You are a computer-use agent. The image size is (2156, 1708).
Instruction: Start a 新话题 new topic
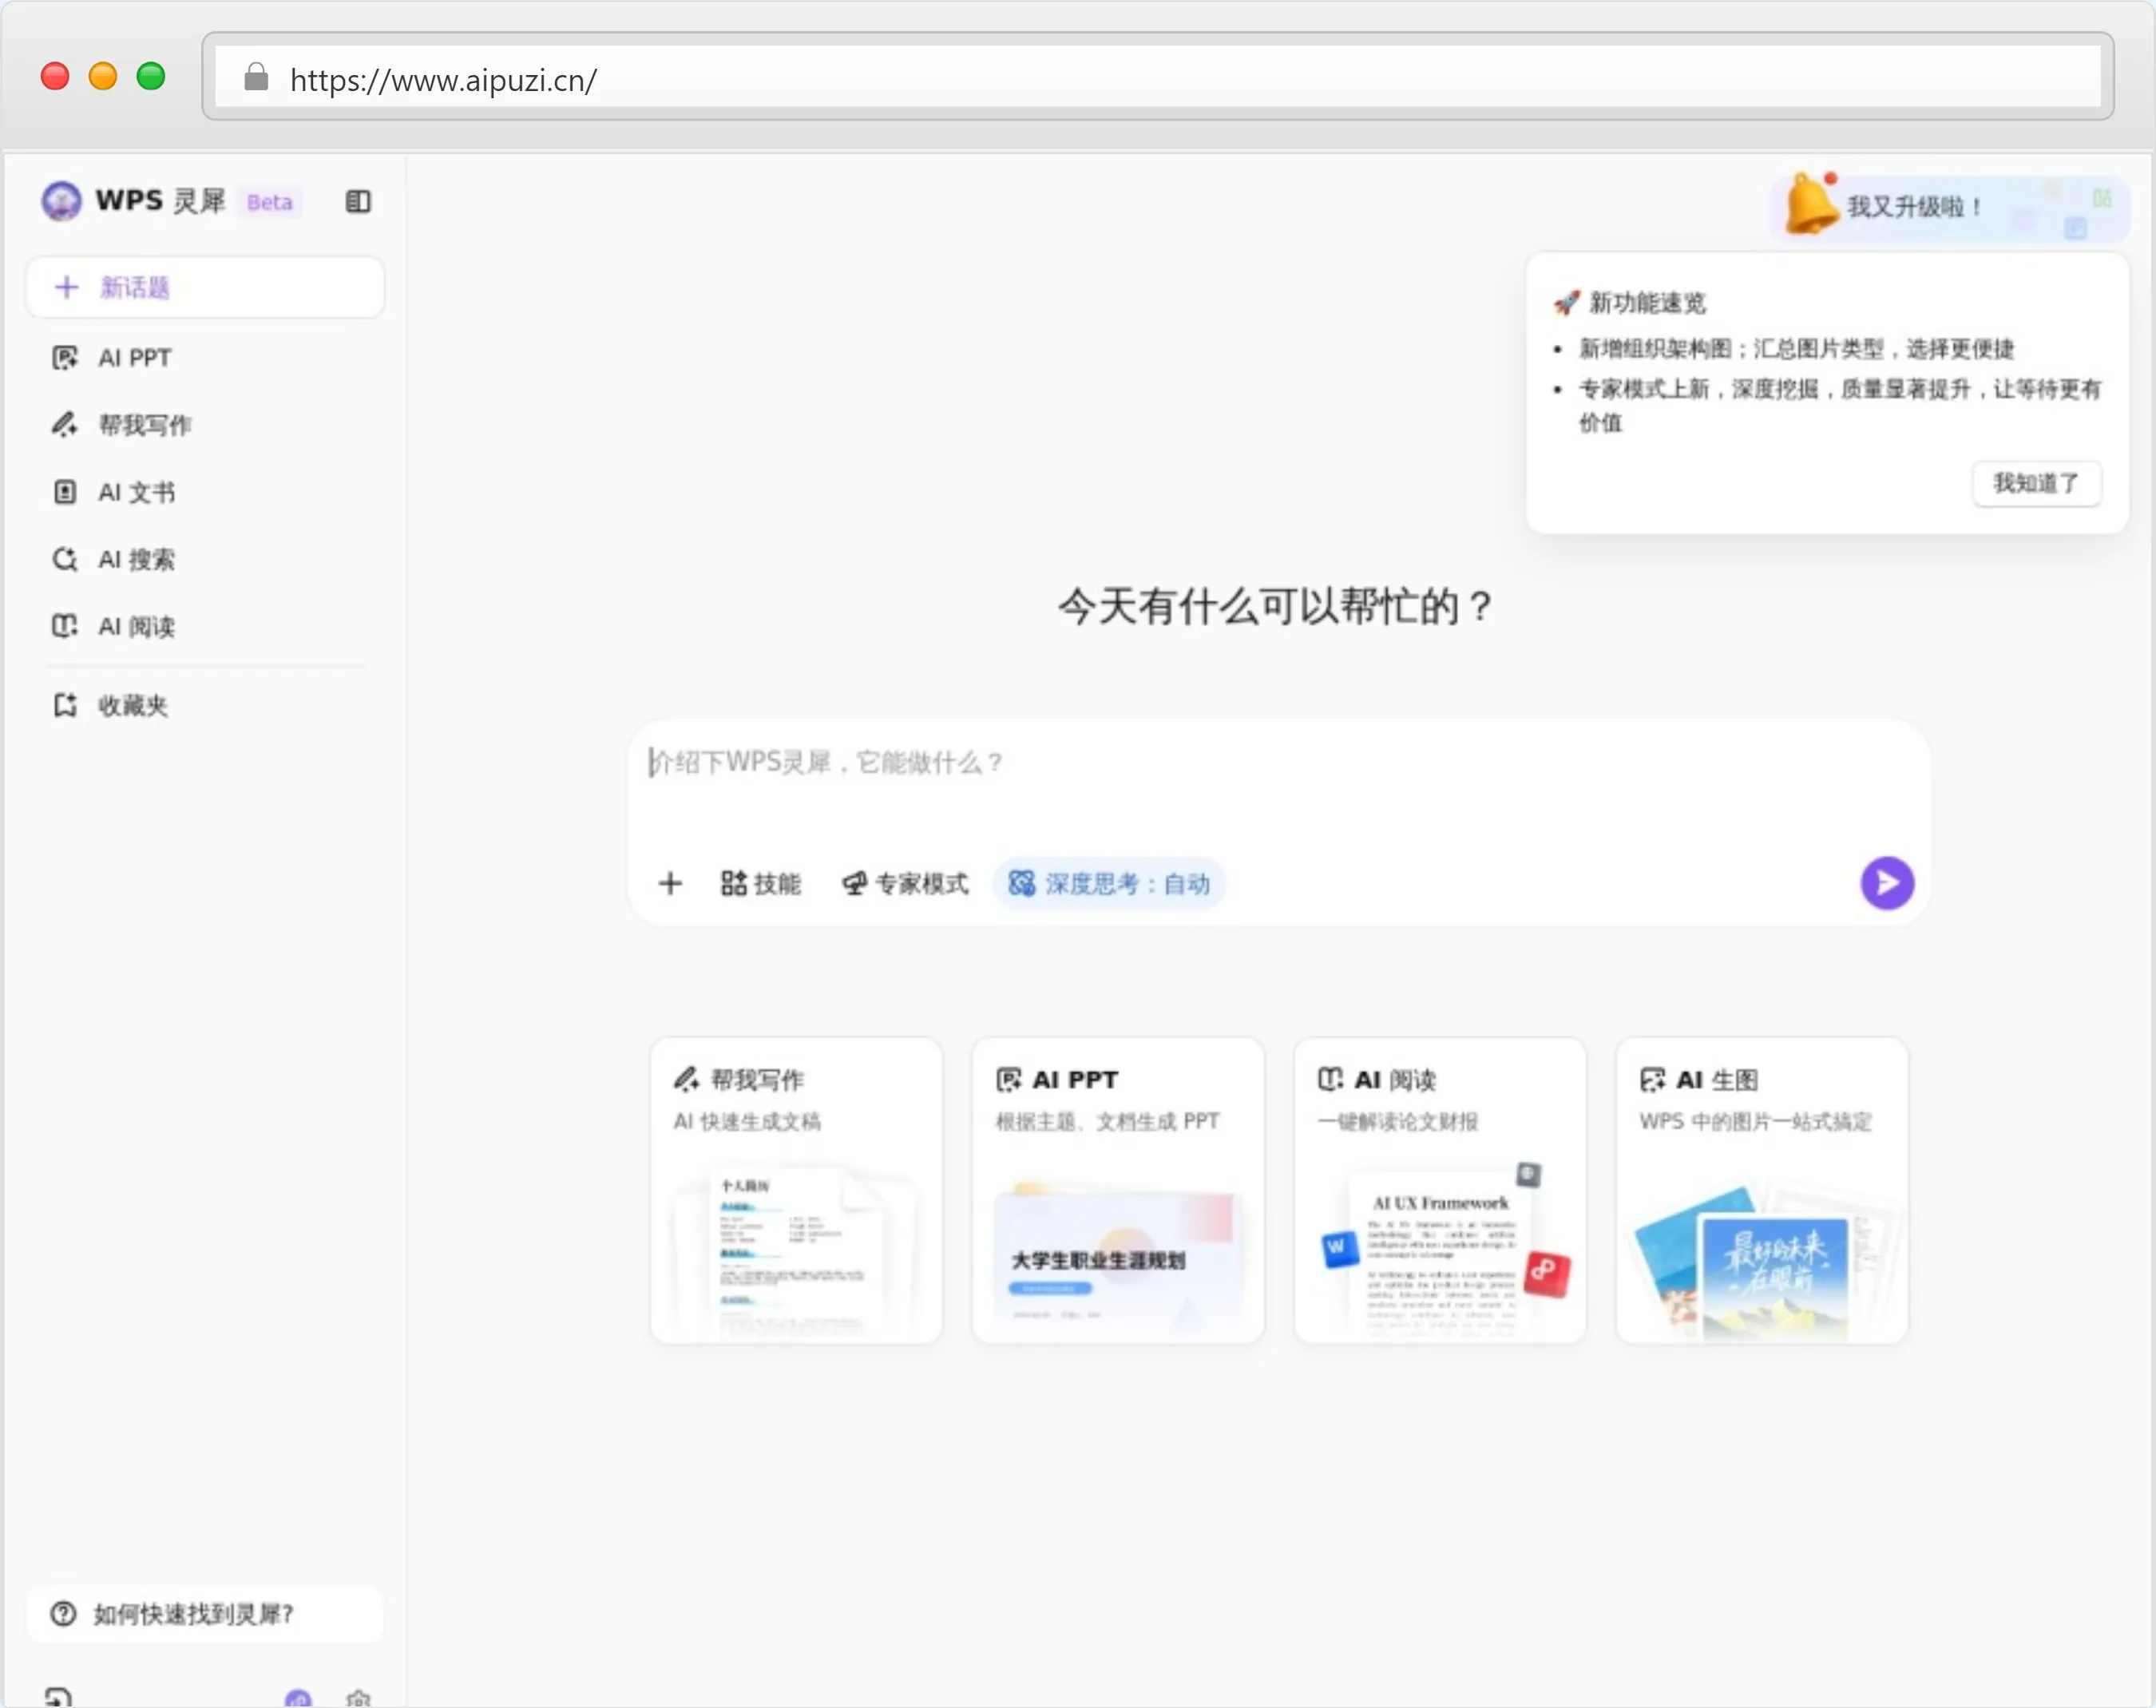[205, 287]
